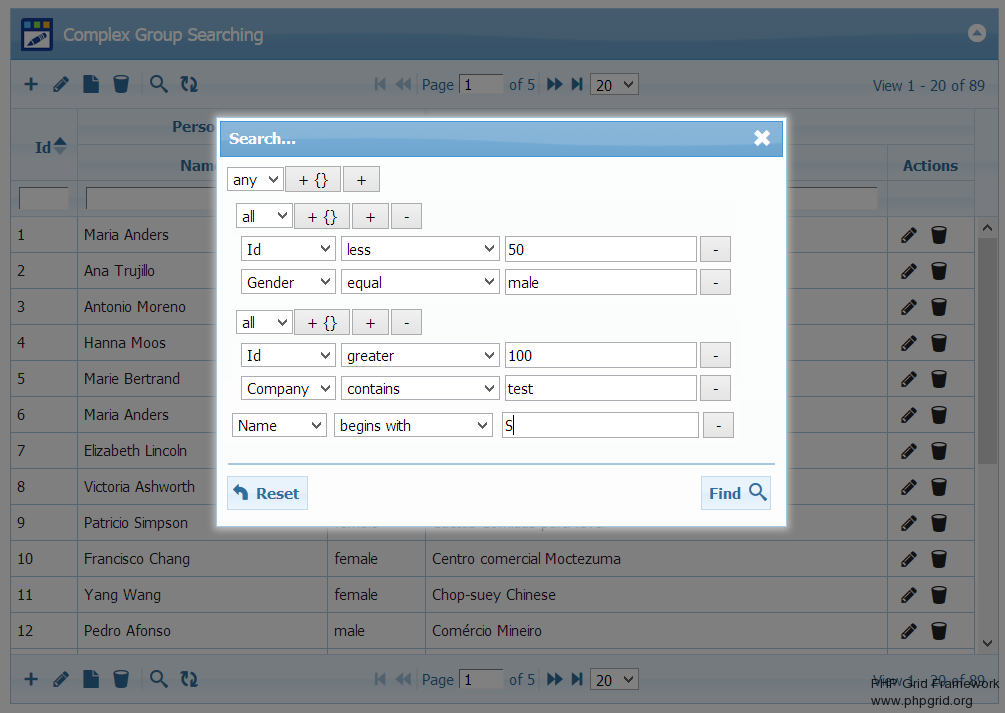Add a subgroup with top-level '+ {}' button
This screenshot has height=713, width=1005.
313,180
